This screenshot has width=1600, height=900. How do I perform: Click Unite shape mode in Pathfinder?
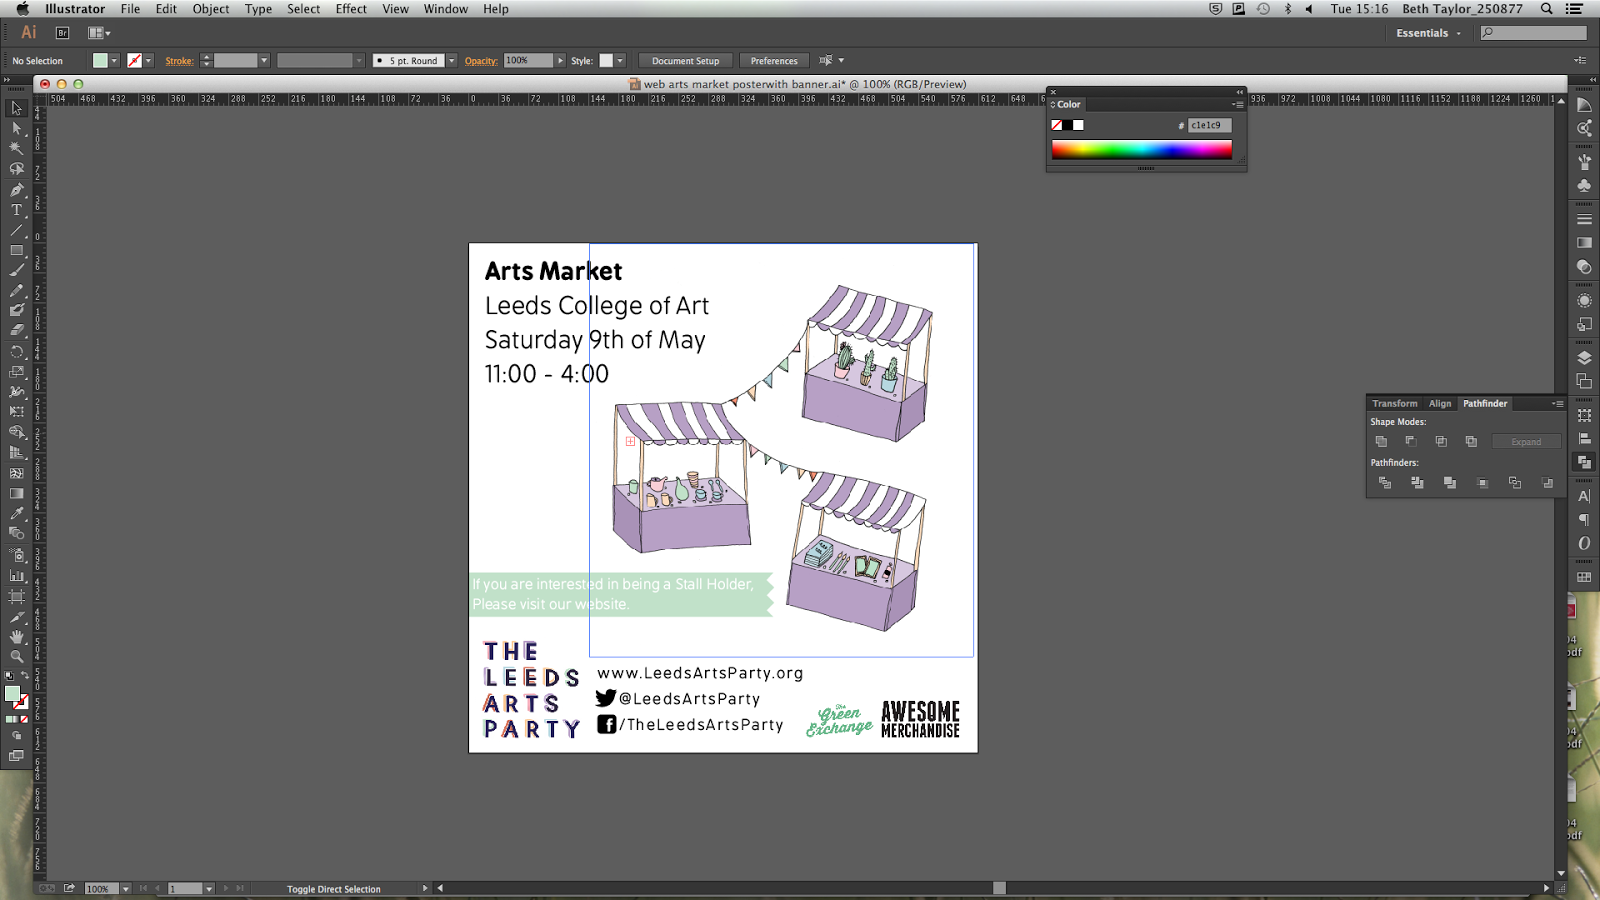(x=1381, y=441)
